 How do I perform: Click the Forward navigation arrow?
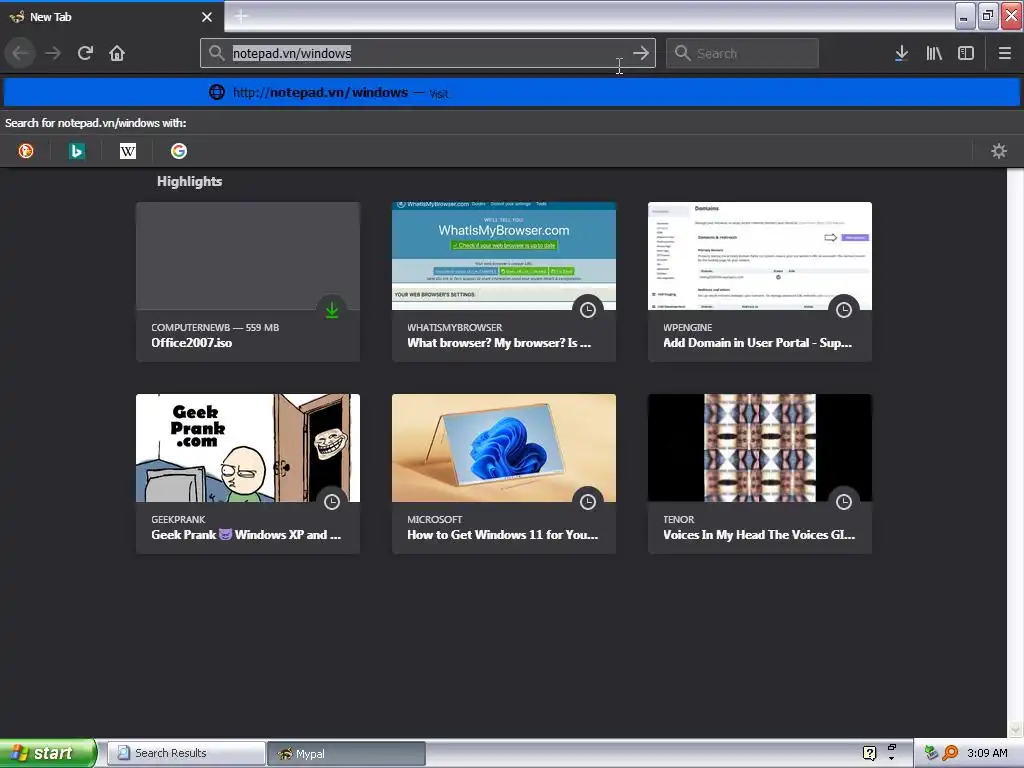click(x=53, y=53)
